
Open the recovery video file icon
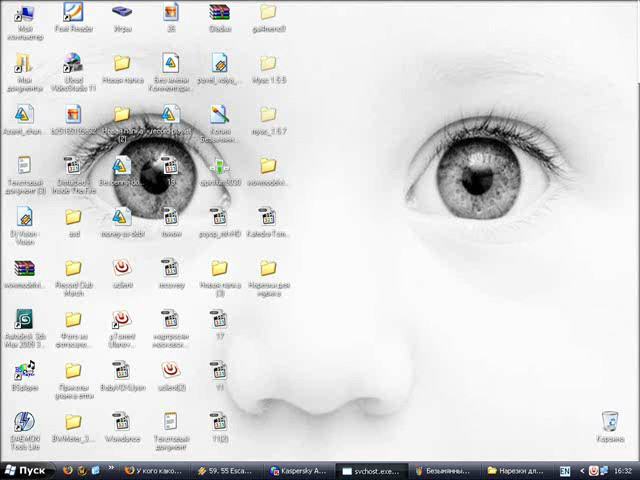click(x=170, y=269)
